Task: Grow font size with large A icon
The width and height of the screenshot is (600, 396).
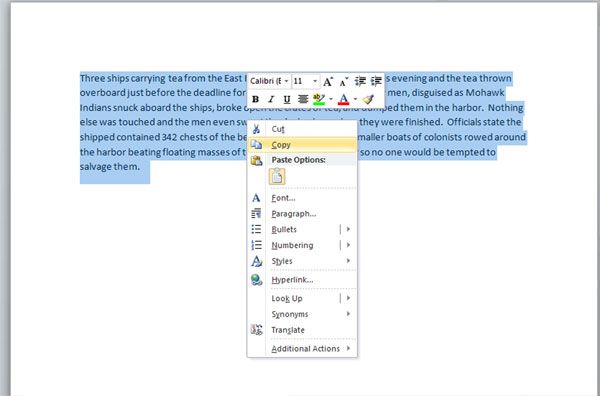Action: tap(328, 81)
